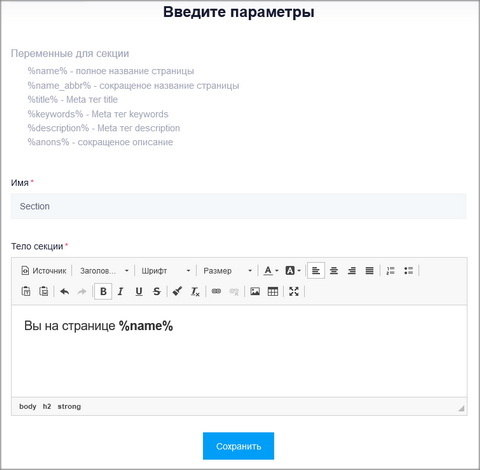Open the text color picker
This screenshot has height=470, width=480.
coord(271,271)
